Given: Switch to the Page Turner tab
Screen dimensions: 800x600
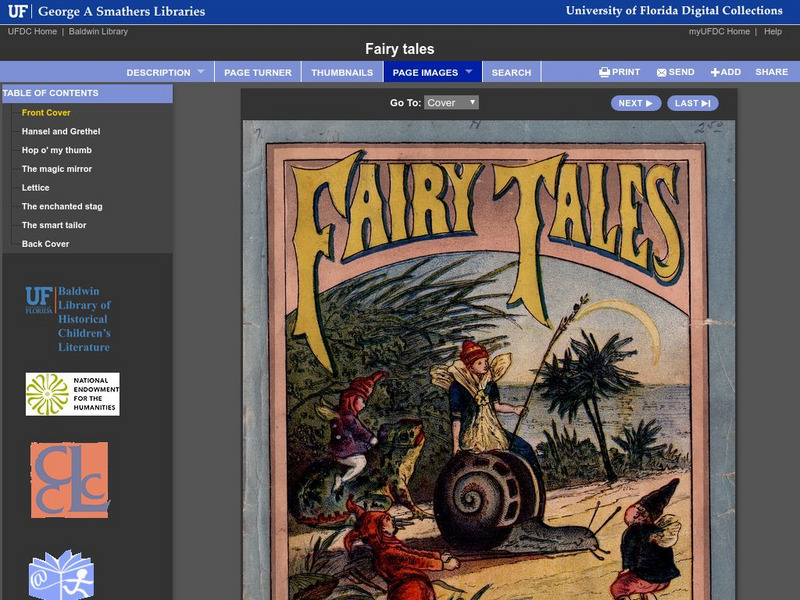Looking at the screenshot, I should pyautogui.click(x=258, y=72).
